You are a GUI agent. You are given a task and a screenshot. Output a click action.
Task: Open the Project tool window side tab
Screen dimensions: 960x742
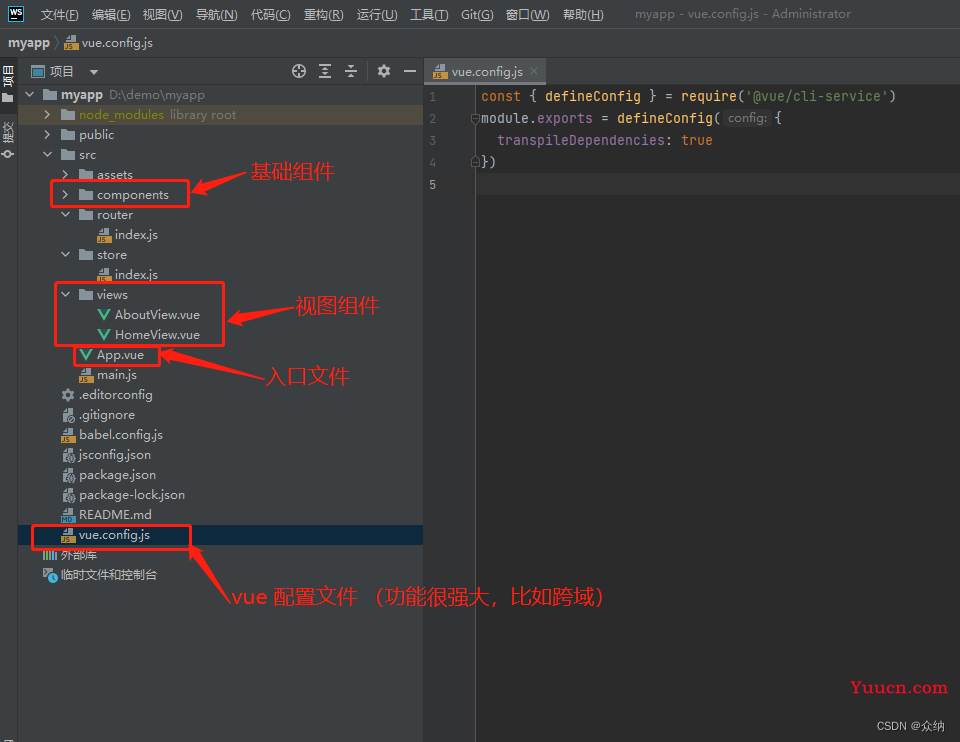8,83
